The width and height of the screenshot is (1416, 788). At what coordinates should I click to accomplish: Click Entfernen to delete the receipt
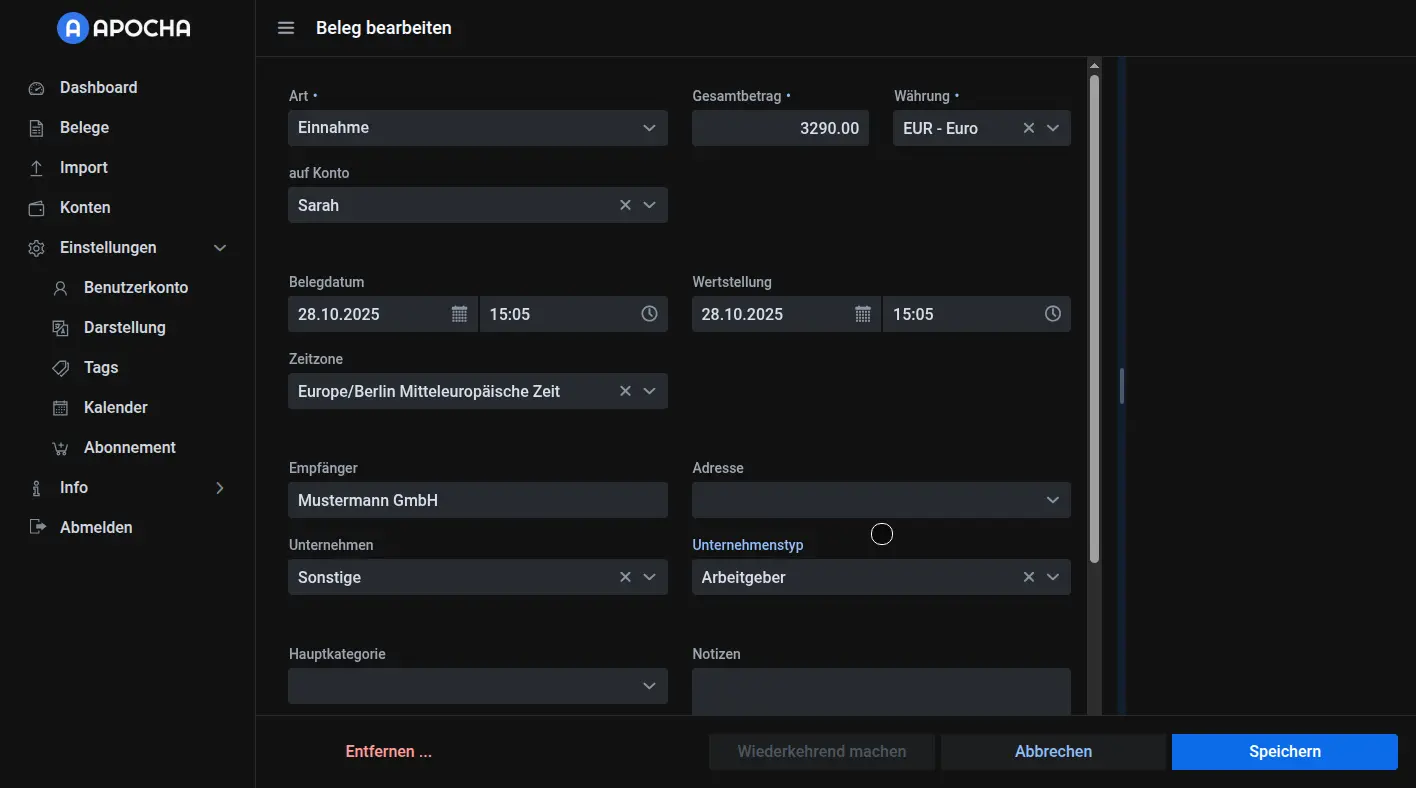pos(388,752)
